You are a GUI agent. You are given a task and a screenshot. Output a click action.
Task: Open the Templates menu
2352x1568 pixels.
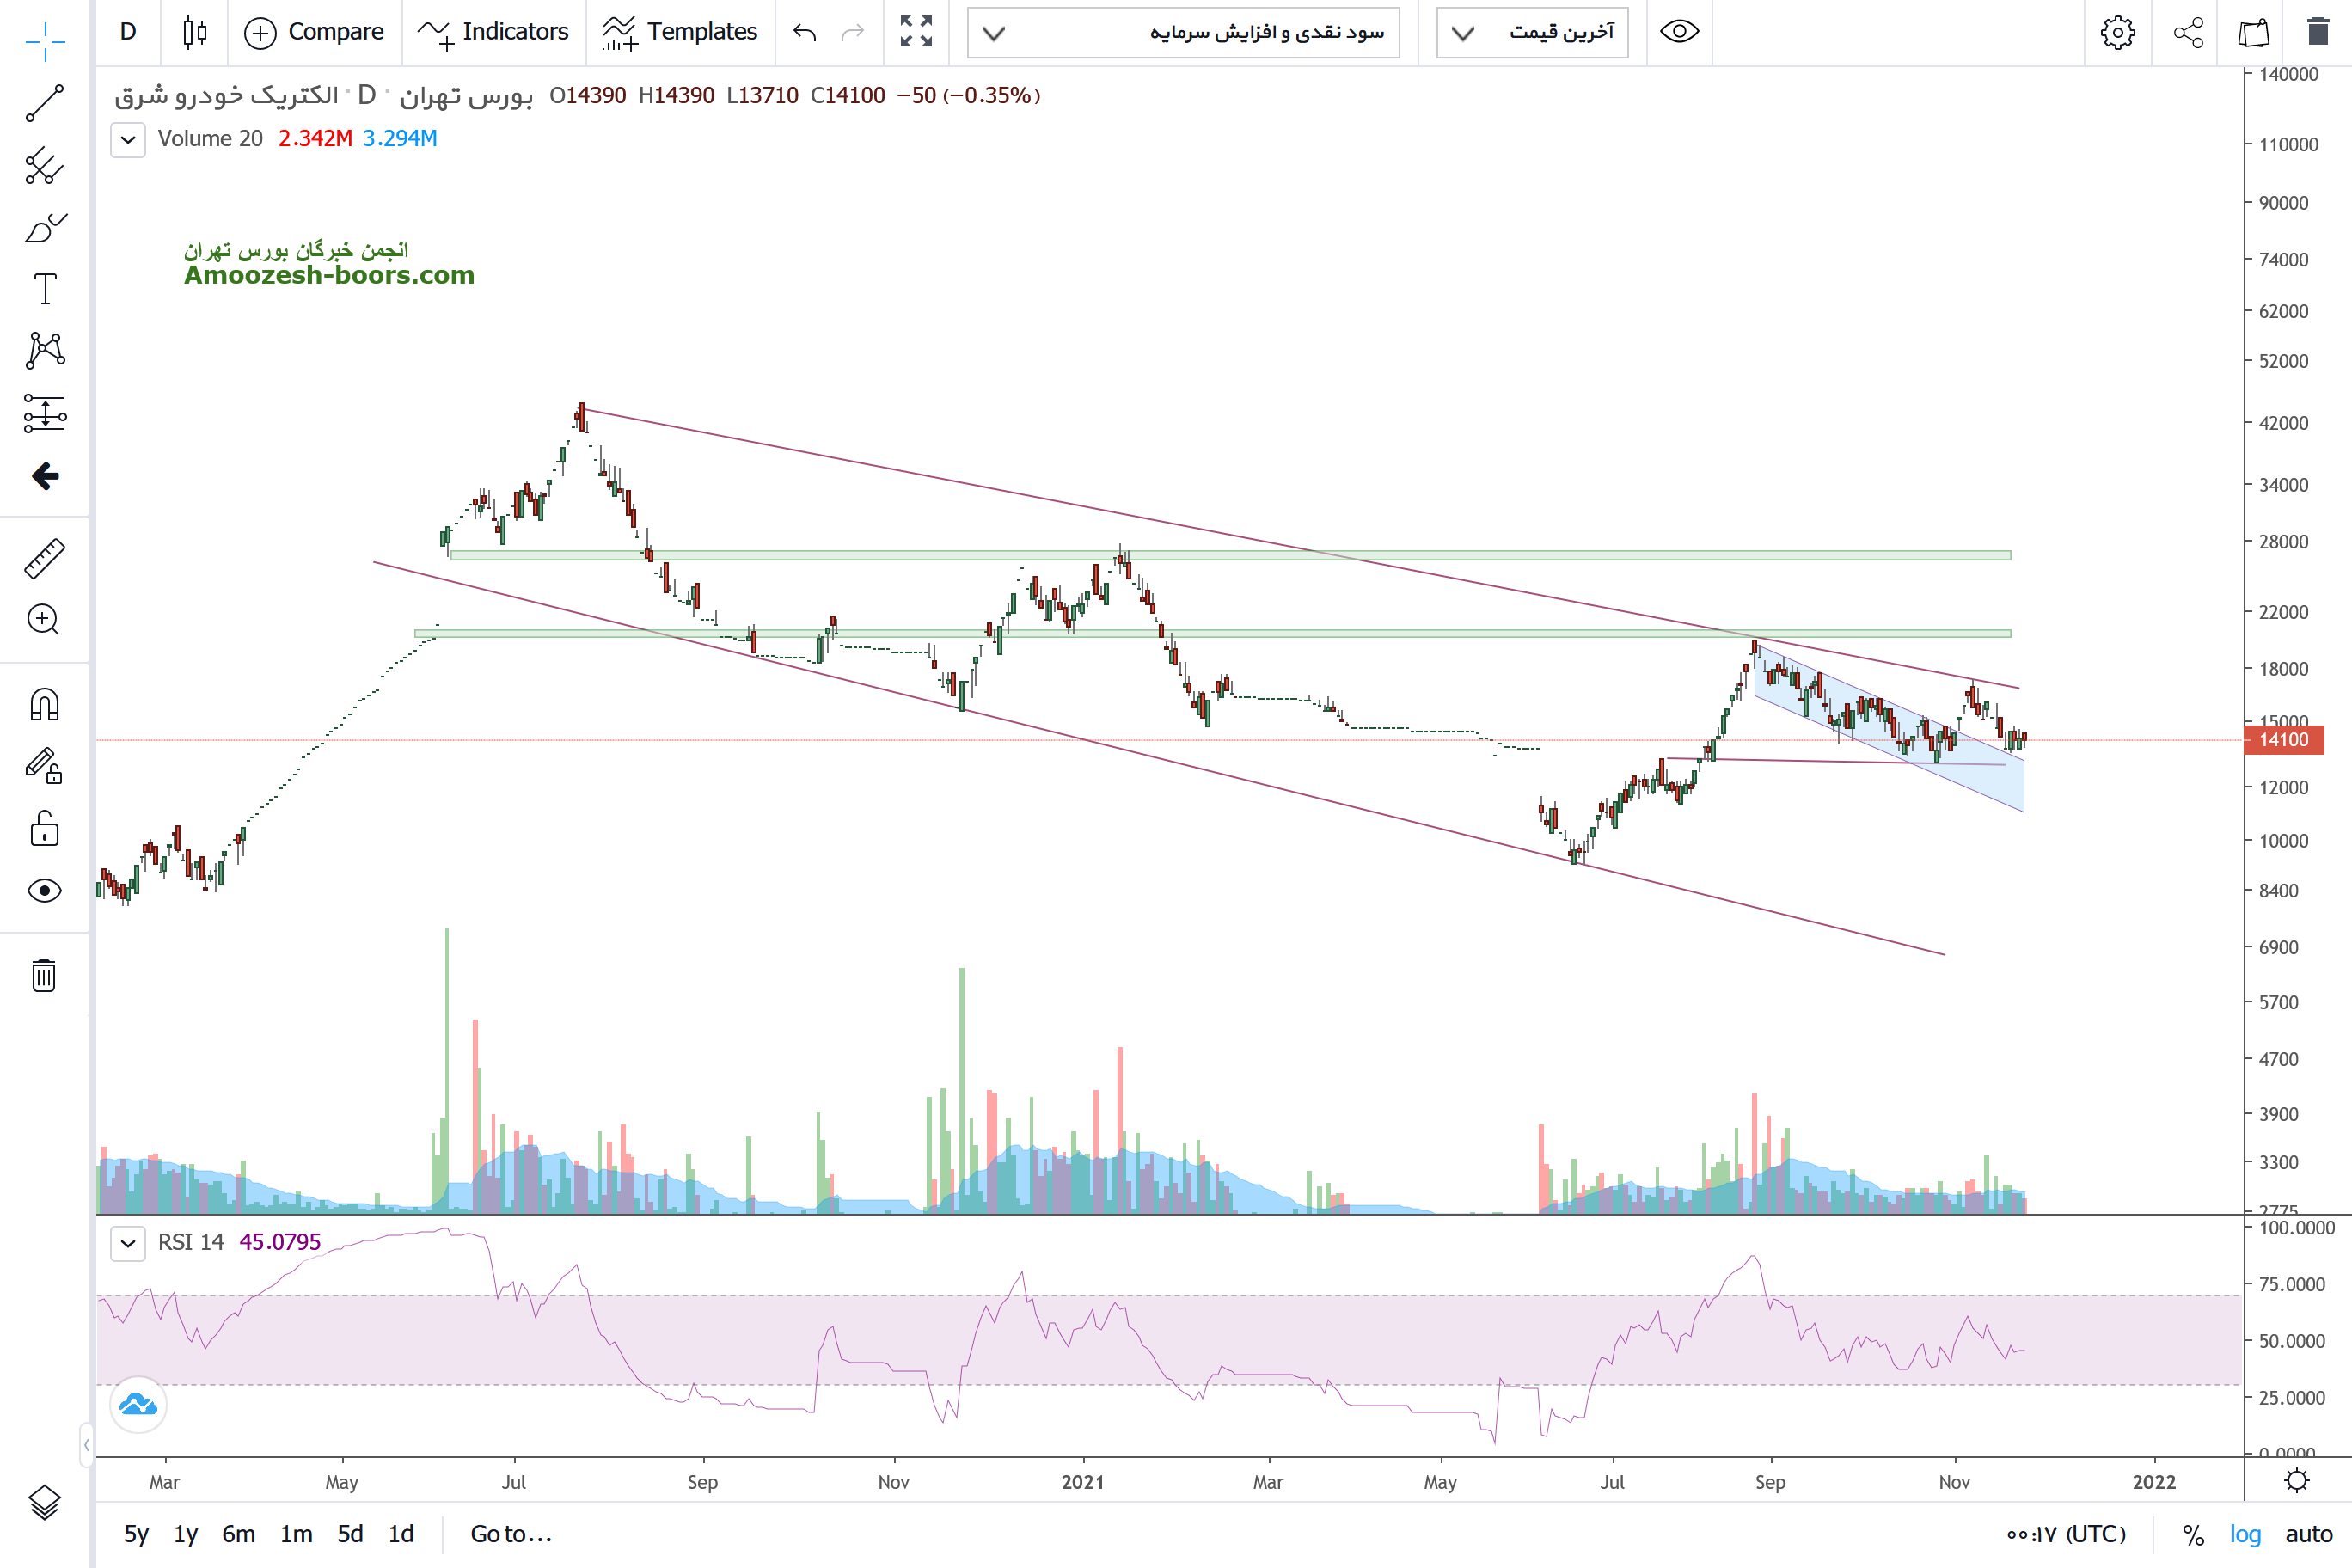point(680,32)
